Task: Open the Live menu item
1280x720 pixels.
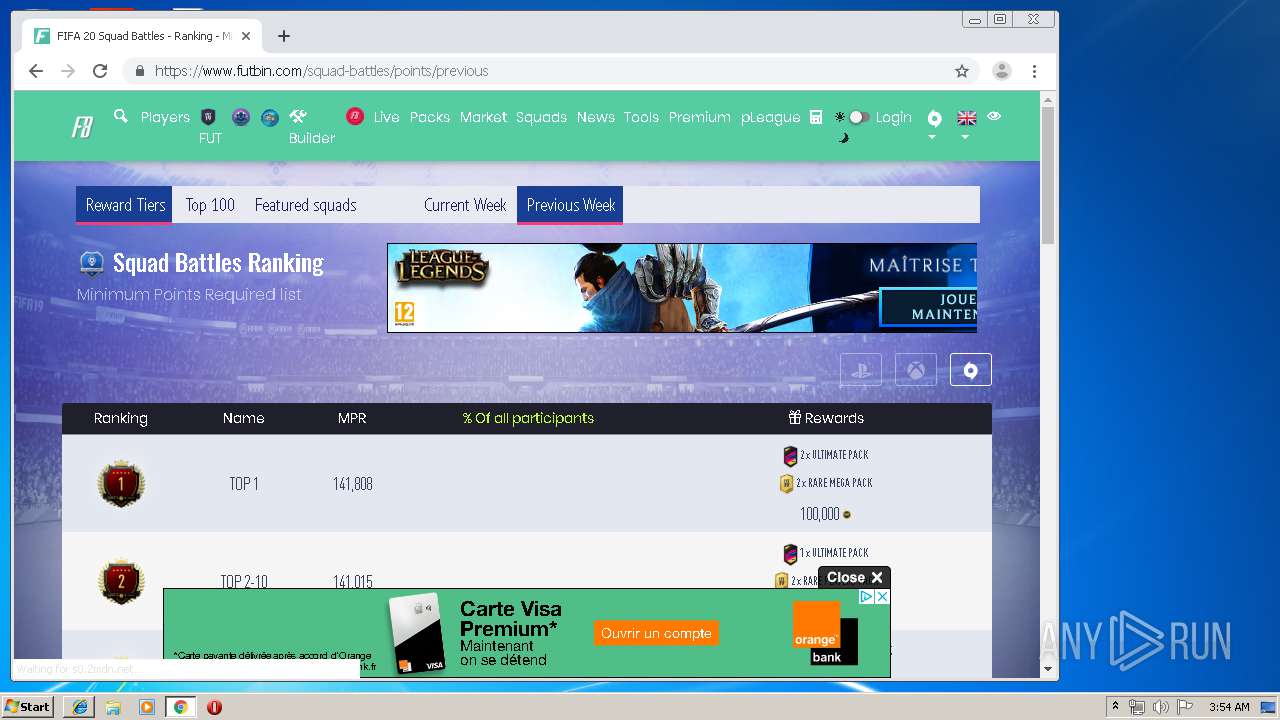Action: [x=386, y=117]
